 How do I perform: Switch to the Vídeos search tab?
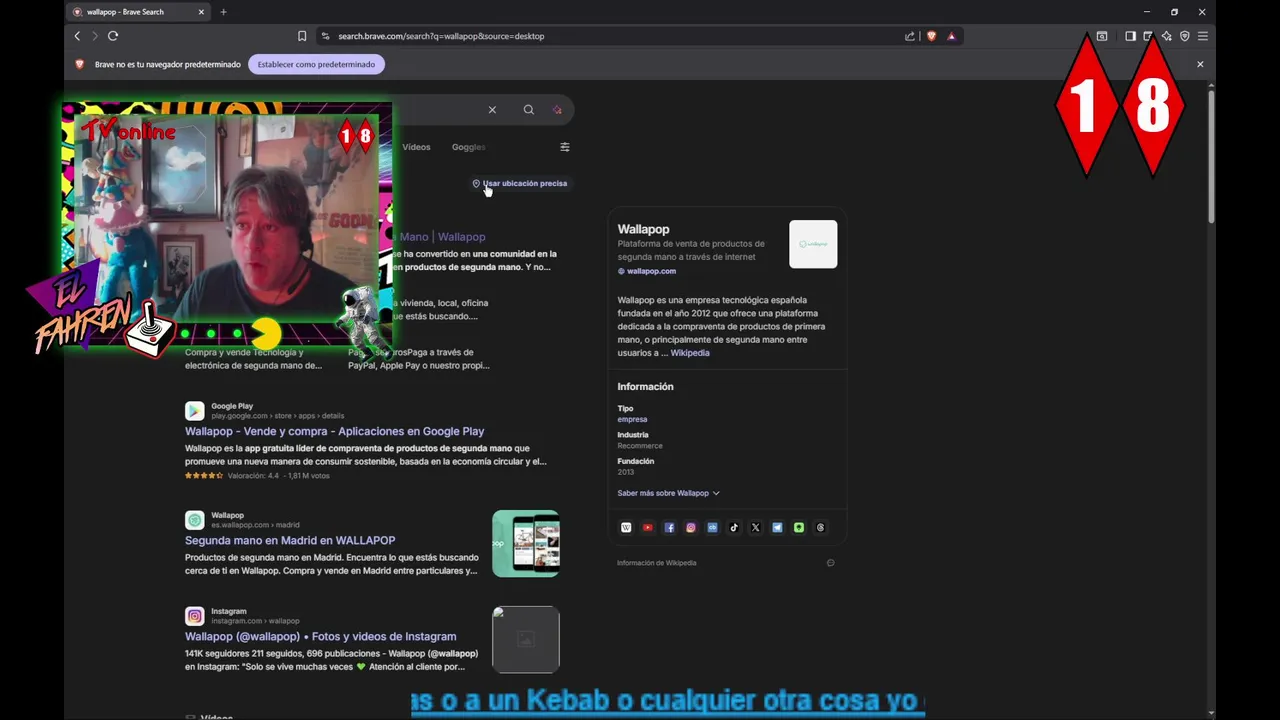(x=416, y=147)
